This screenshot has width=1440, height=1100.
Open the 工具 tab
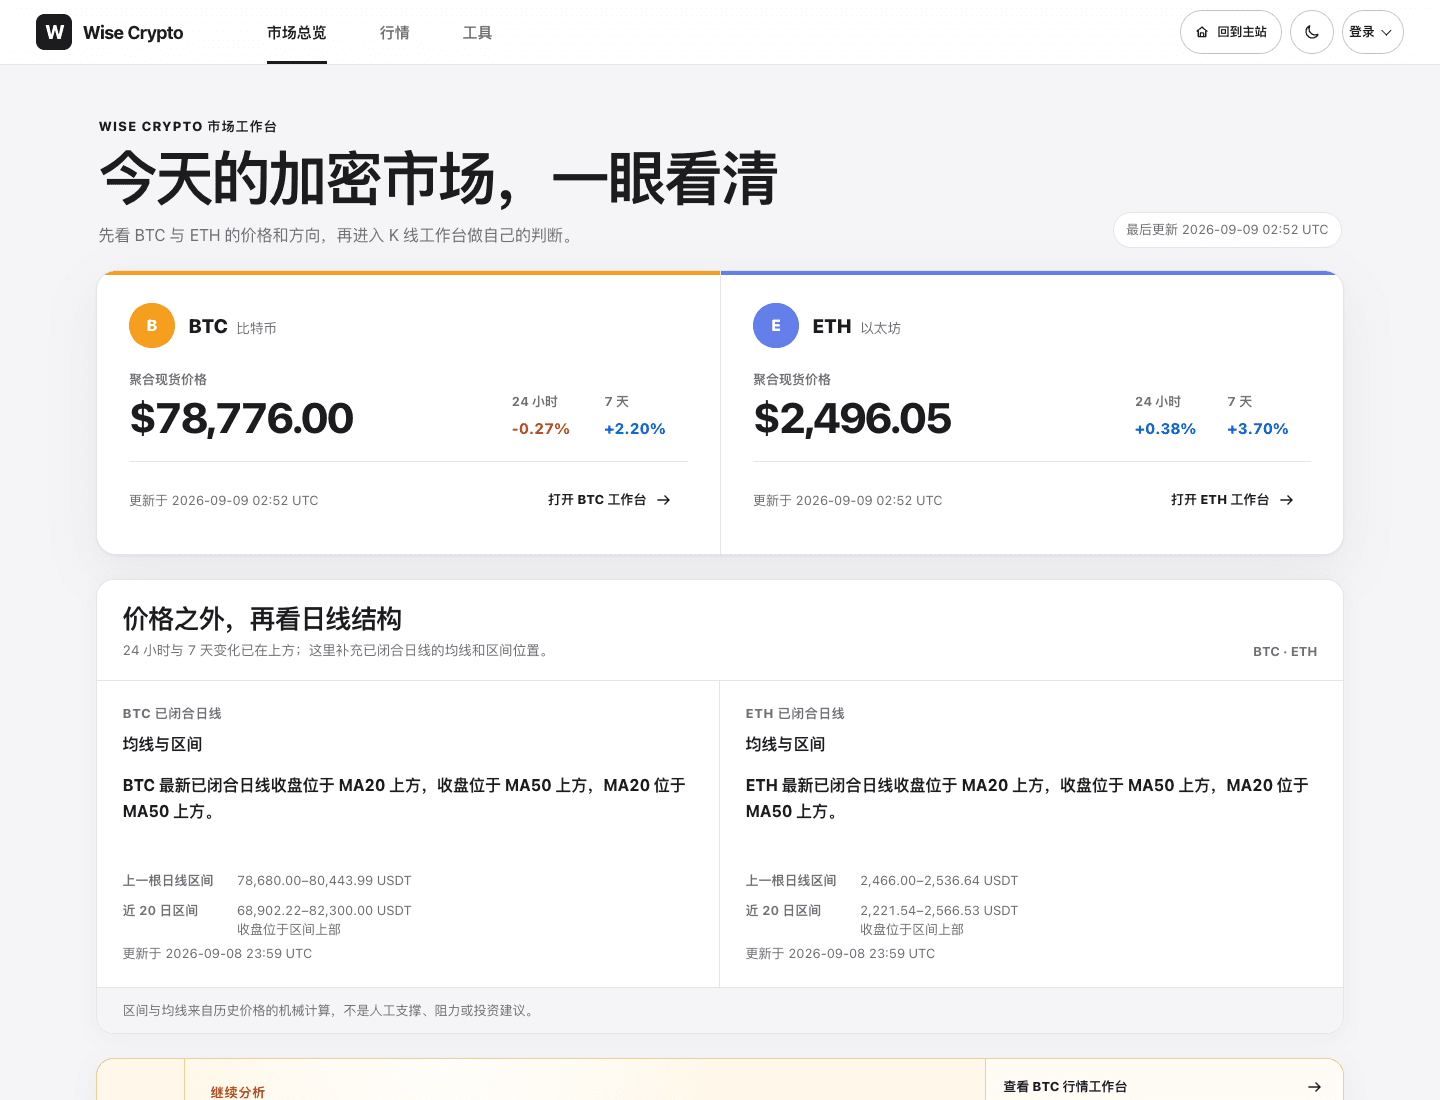pyautogui.click(x=478, y=33)
